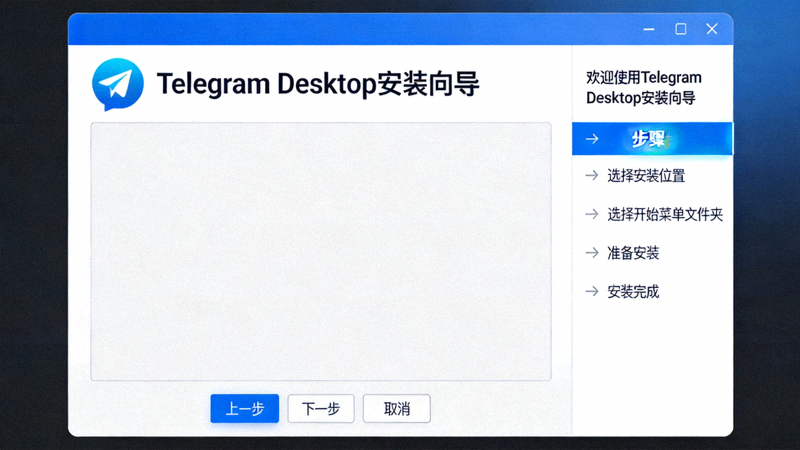The image size is (800, 450).
Task: Click the arrow icon beside 准备安装
Action: tap(592, 253)
